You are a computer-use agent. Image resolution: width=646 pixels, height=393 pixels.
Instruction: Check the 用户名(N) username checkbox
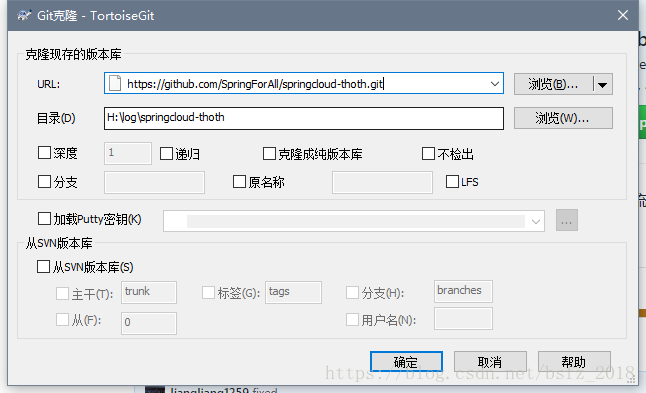[x=352, y=320]
